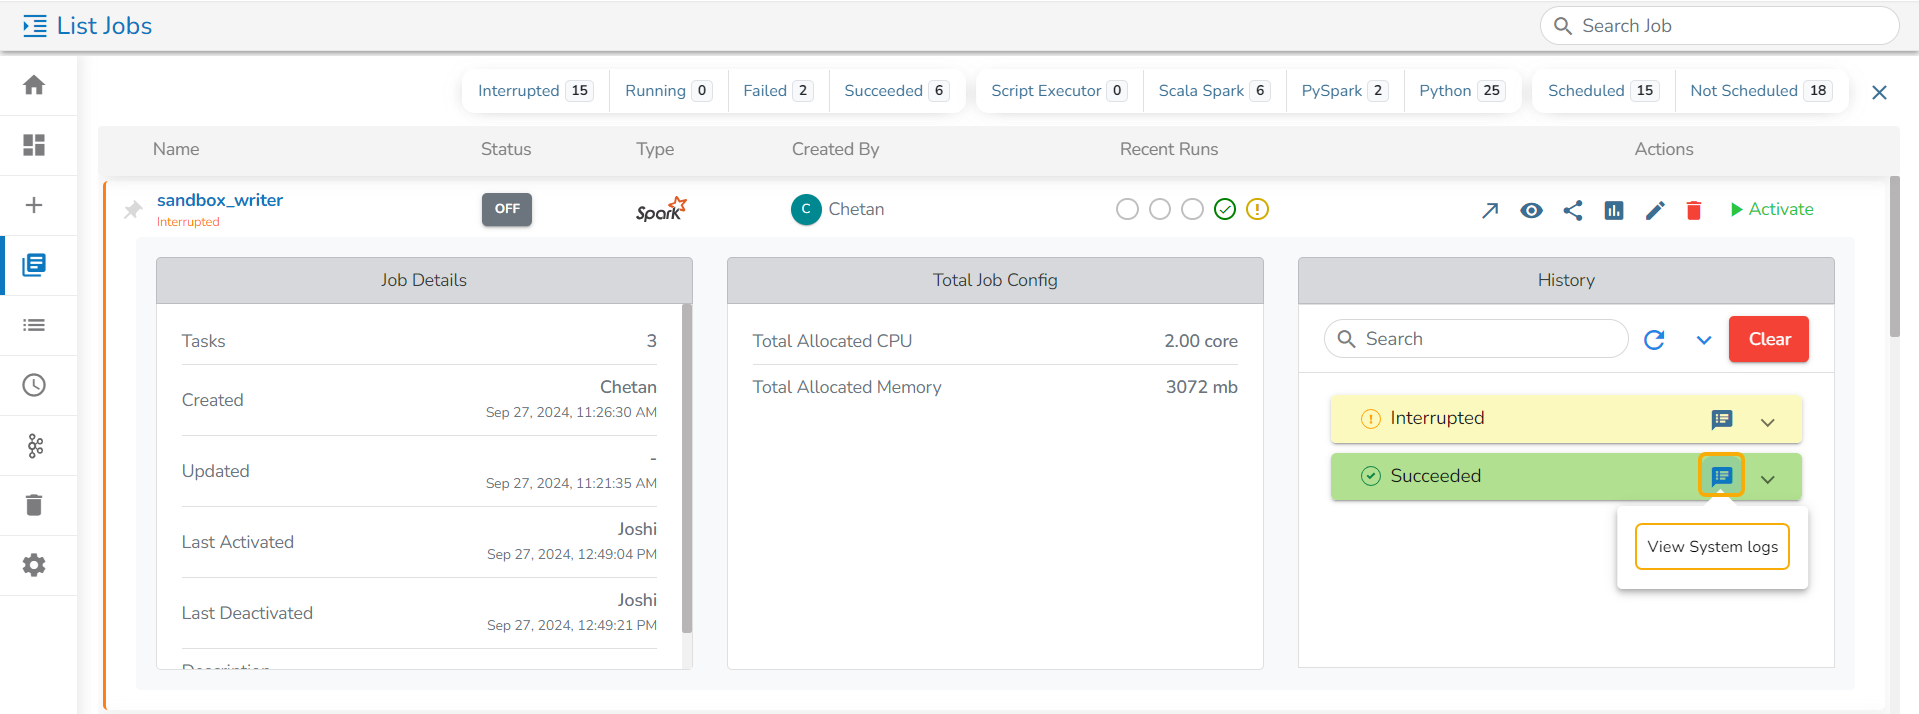The width and height of the screenshot is (1919, 714).
Task: Click the Search Job input field
Action: (1720, 26)
